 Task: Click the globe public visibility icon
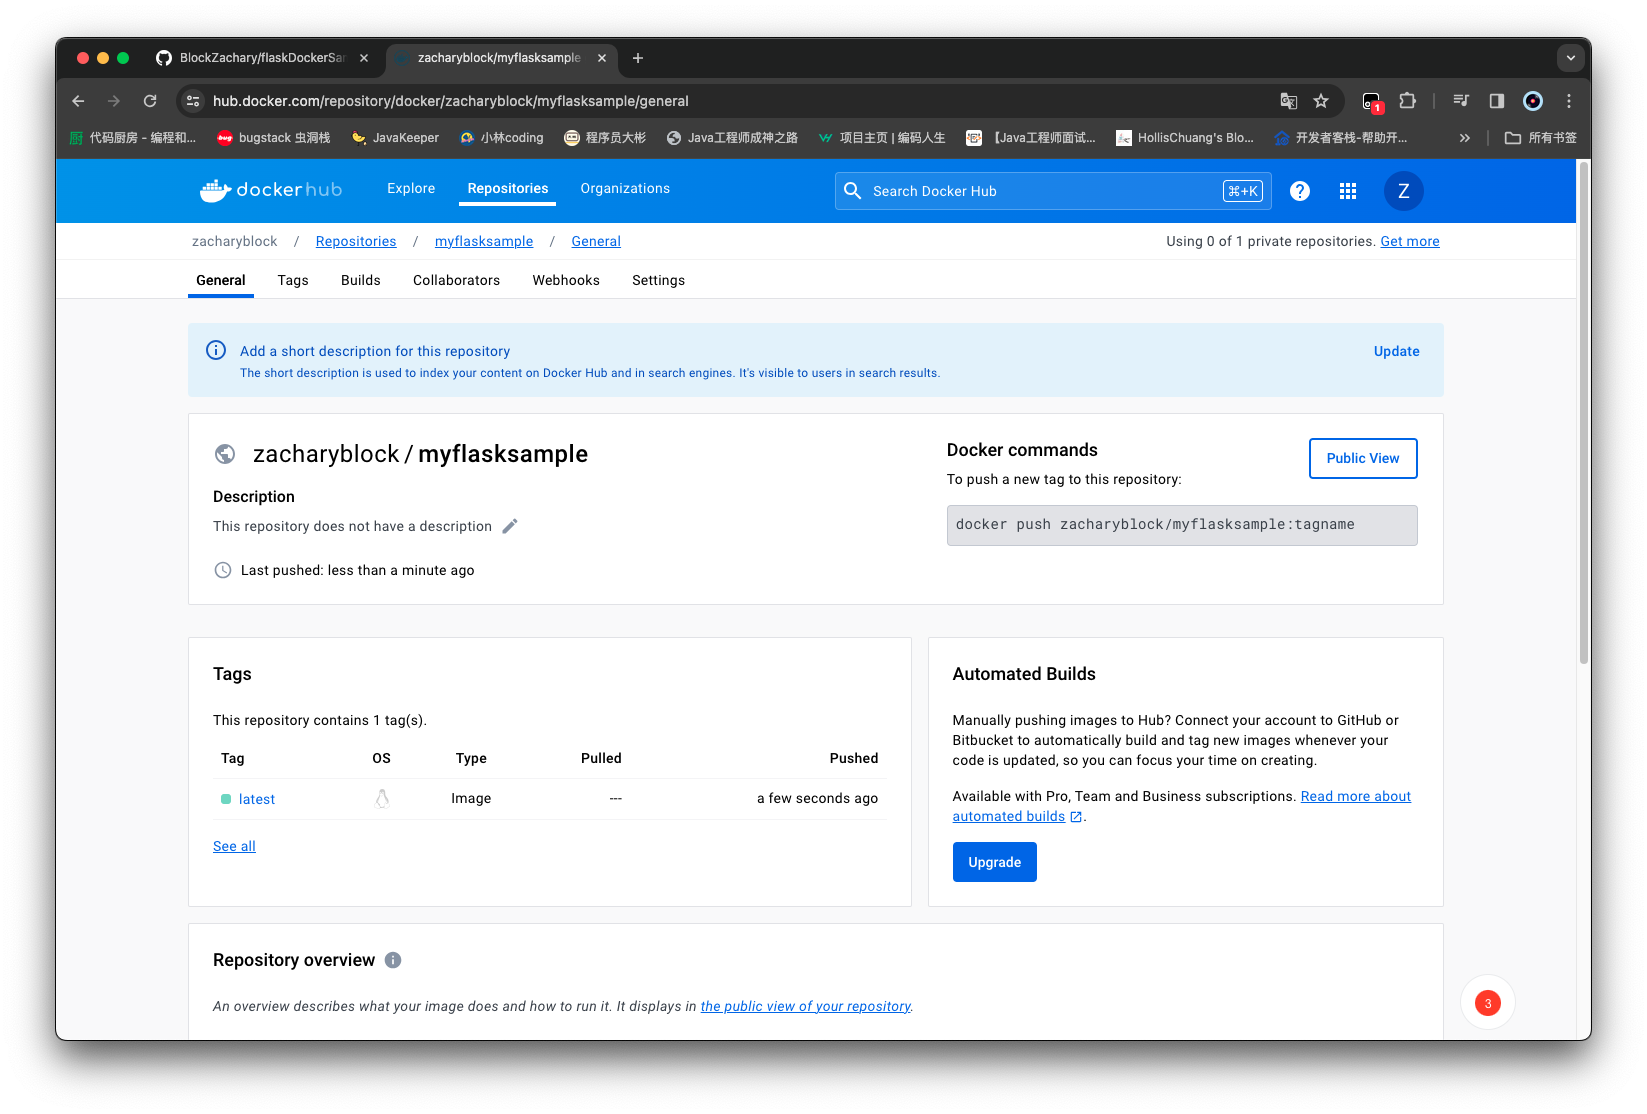(225, 454)
